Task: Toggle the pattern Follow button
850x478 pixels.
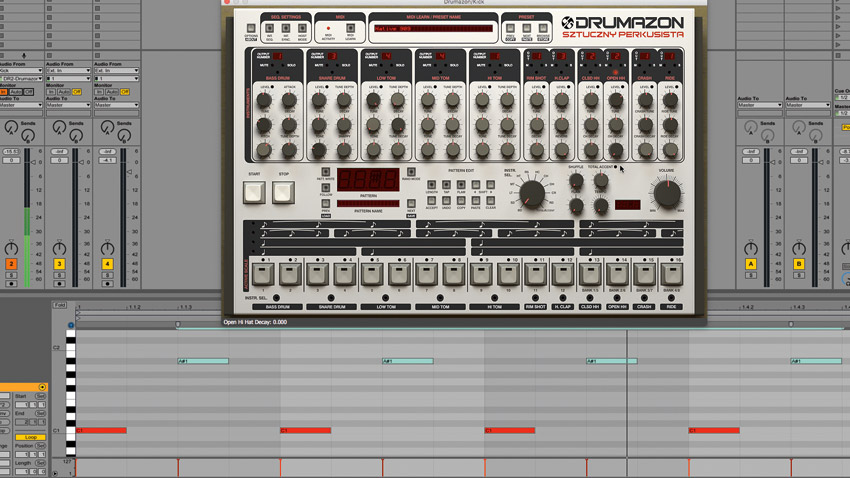Action: pyautogui.click(x=326, y=188)
